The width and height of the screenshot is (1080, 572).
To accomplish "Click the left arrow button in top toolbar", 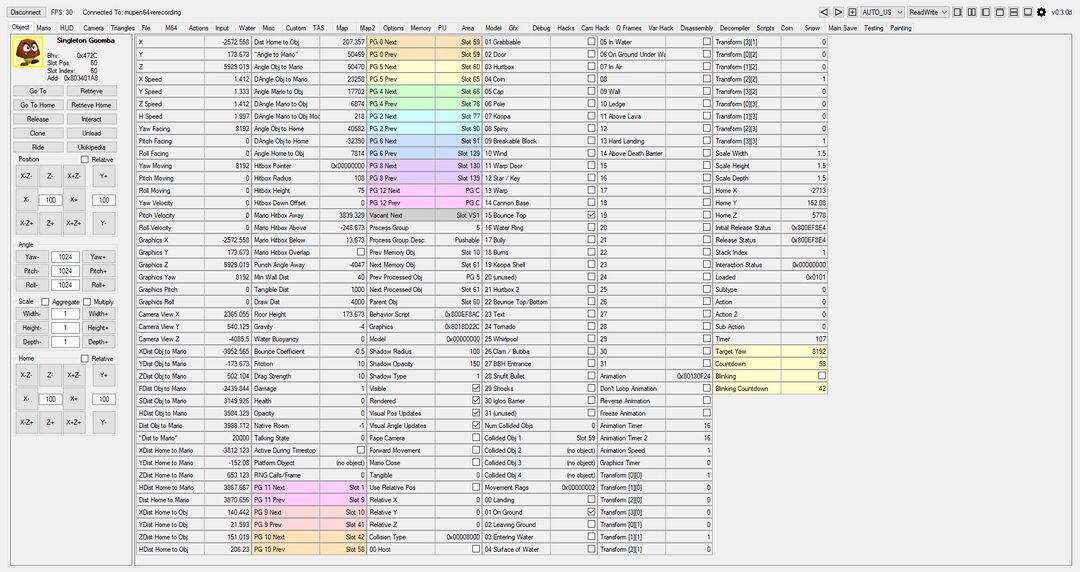I will click(824, 12).
